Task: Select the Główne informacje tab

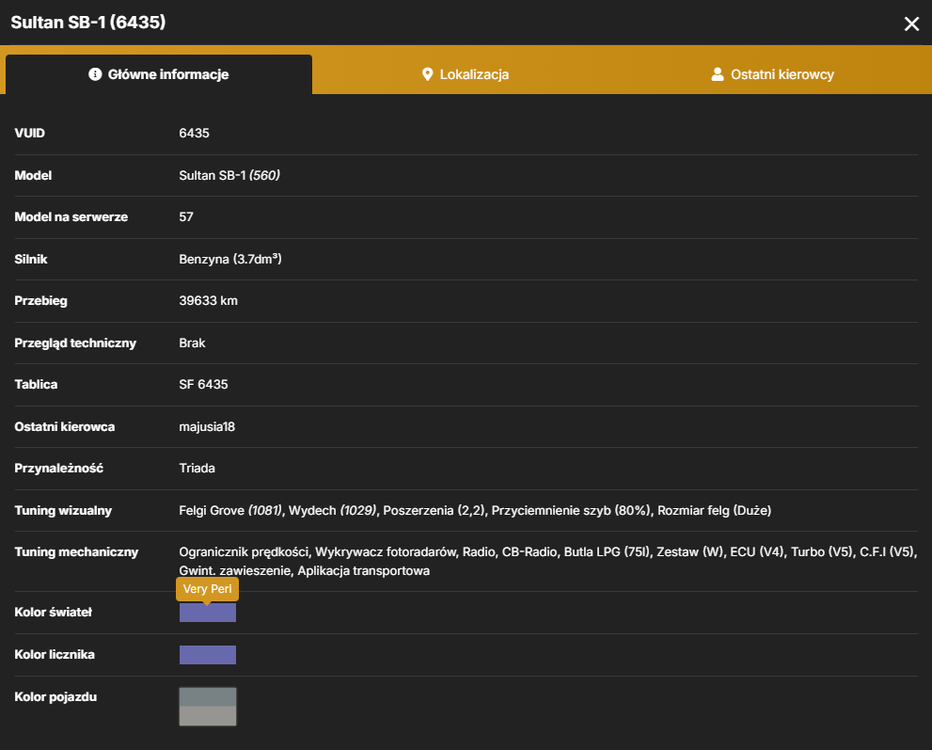Action: pyautogui.click(x=159, y=74)
